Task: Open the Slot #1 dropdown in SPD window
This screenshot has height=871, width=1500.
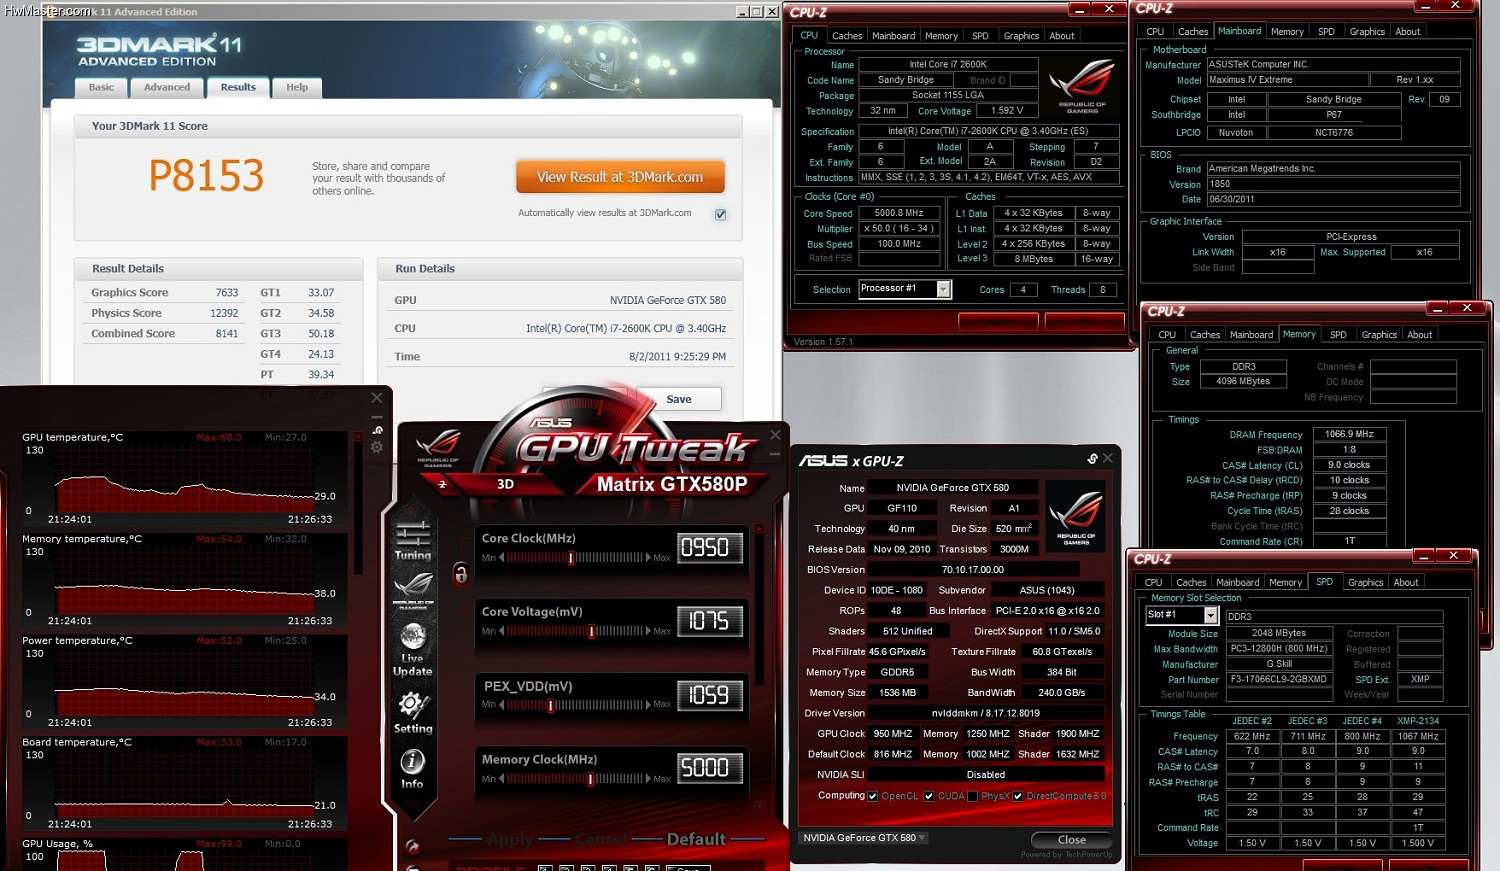Action: click(x=1210, y=615)
